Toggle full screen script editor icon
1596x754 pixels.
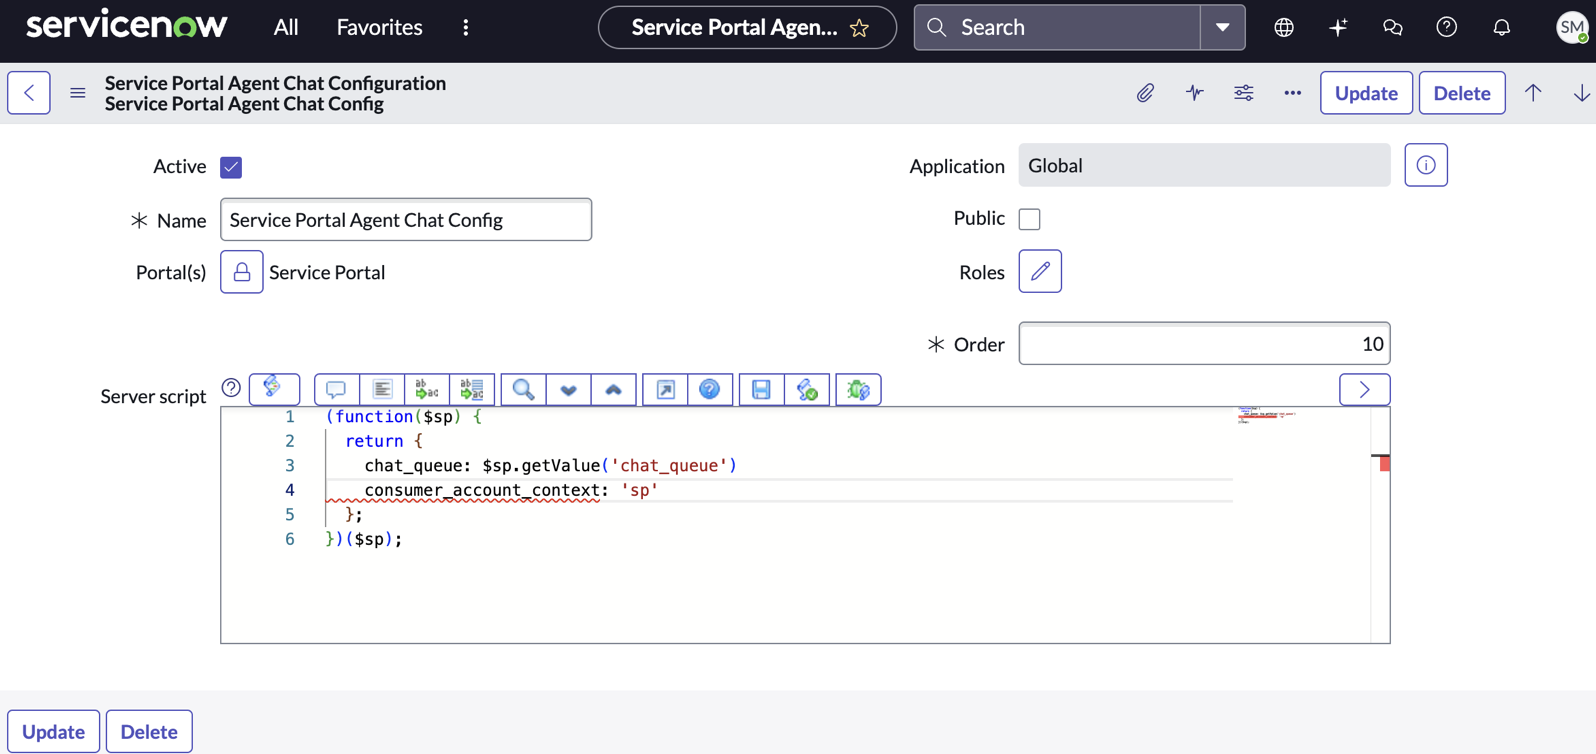[665, 389]
